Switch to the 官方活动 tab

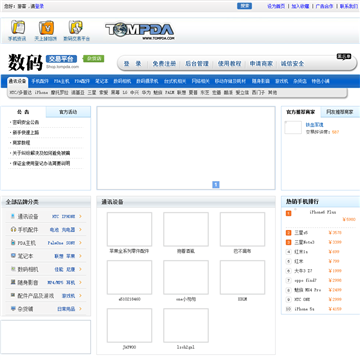(x=68, y=112)
